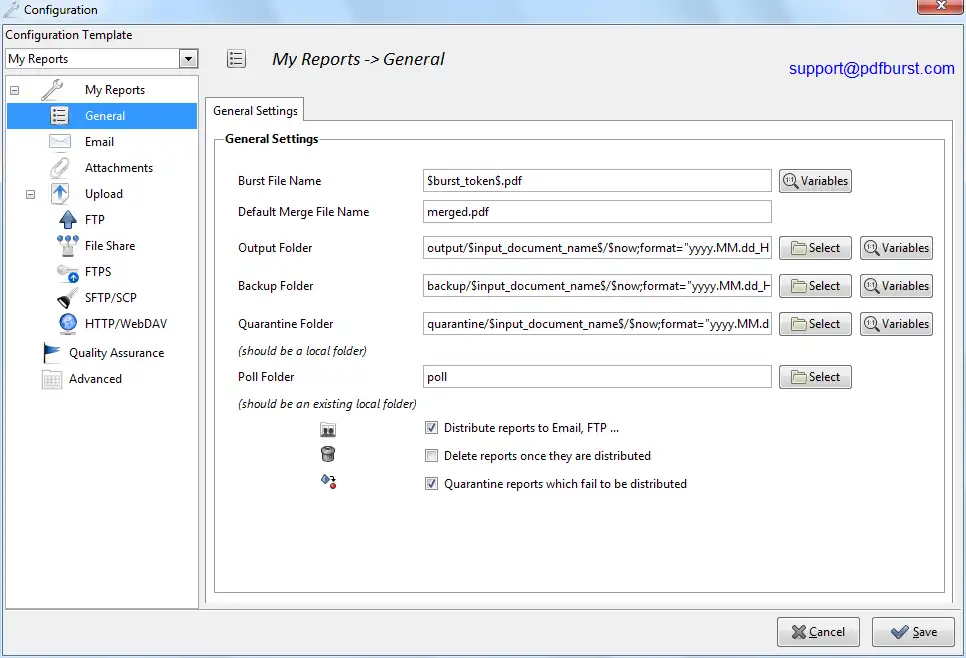The image size is (966, 658).
Task: Collapse the Upload tree node
Action: 30,194
